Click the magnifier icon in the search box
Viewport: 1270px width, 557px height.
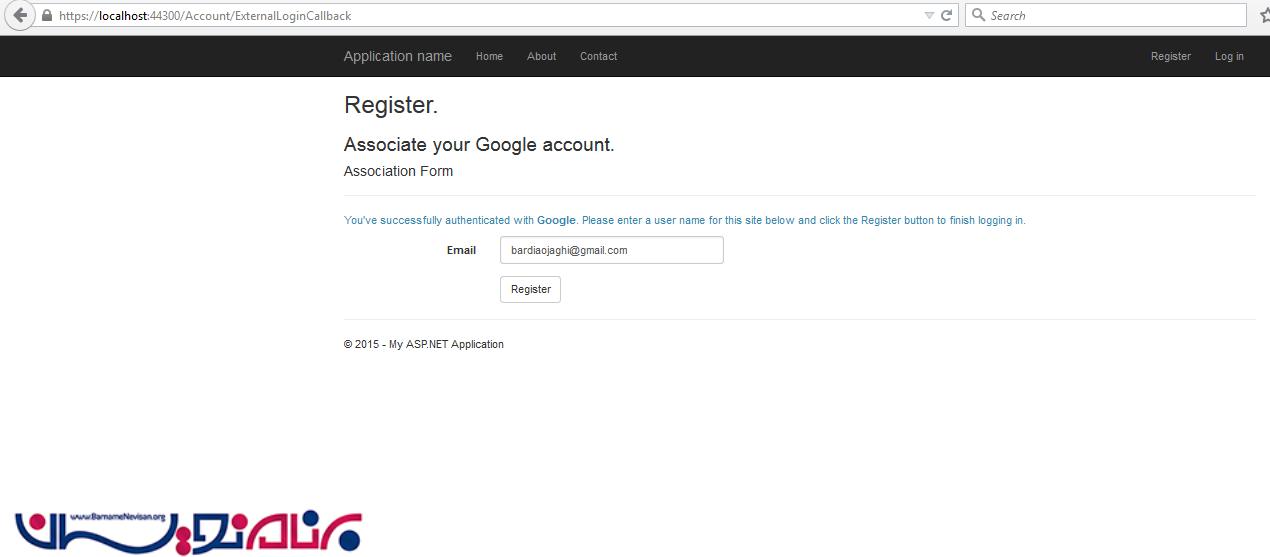[x=978, y=16]
